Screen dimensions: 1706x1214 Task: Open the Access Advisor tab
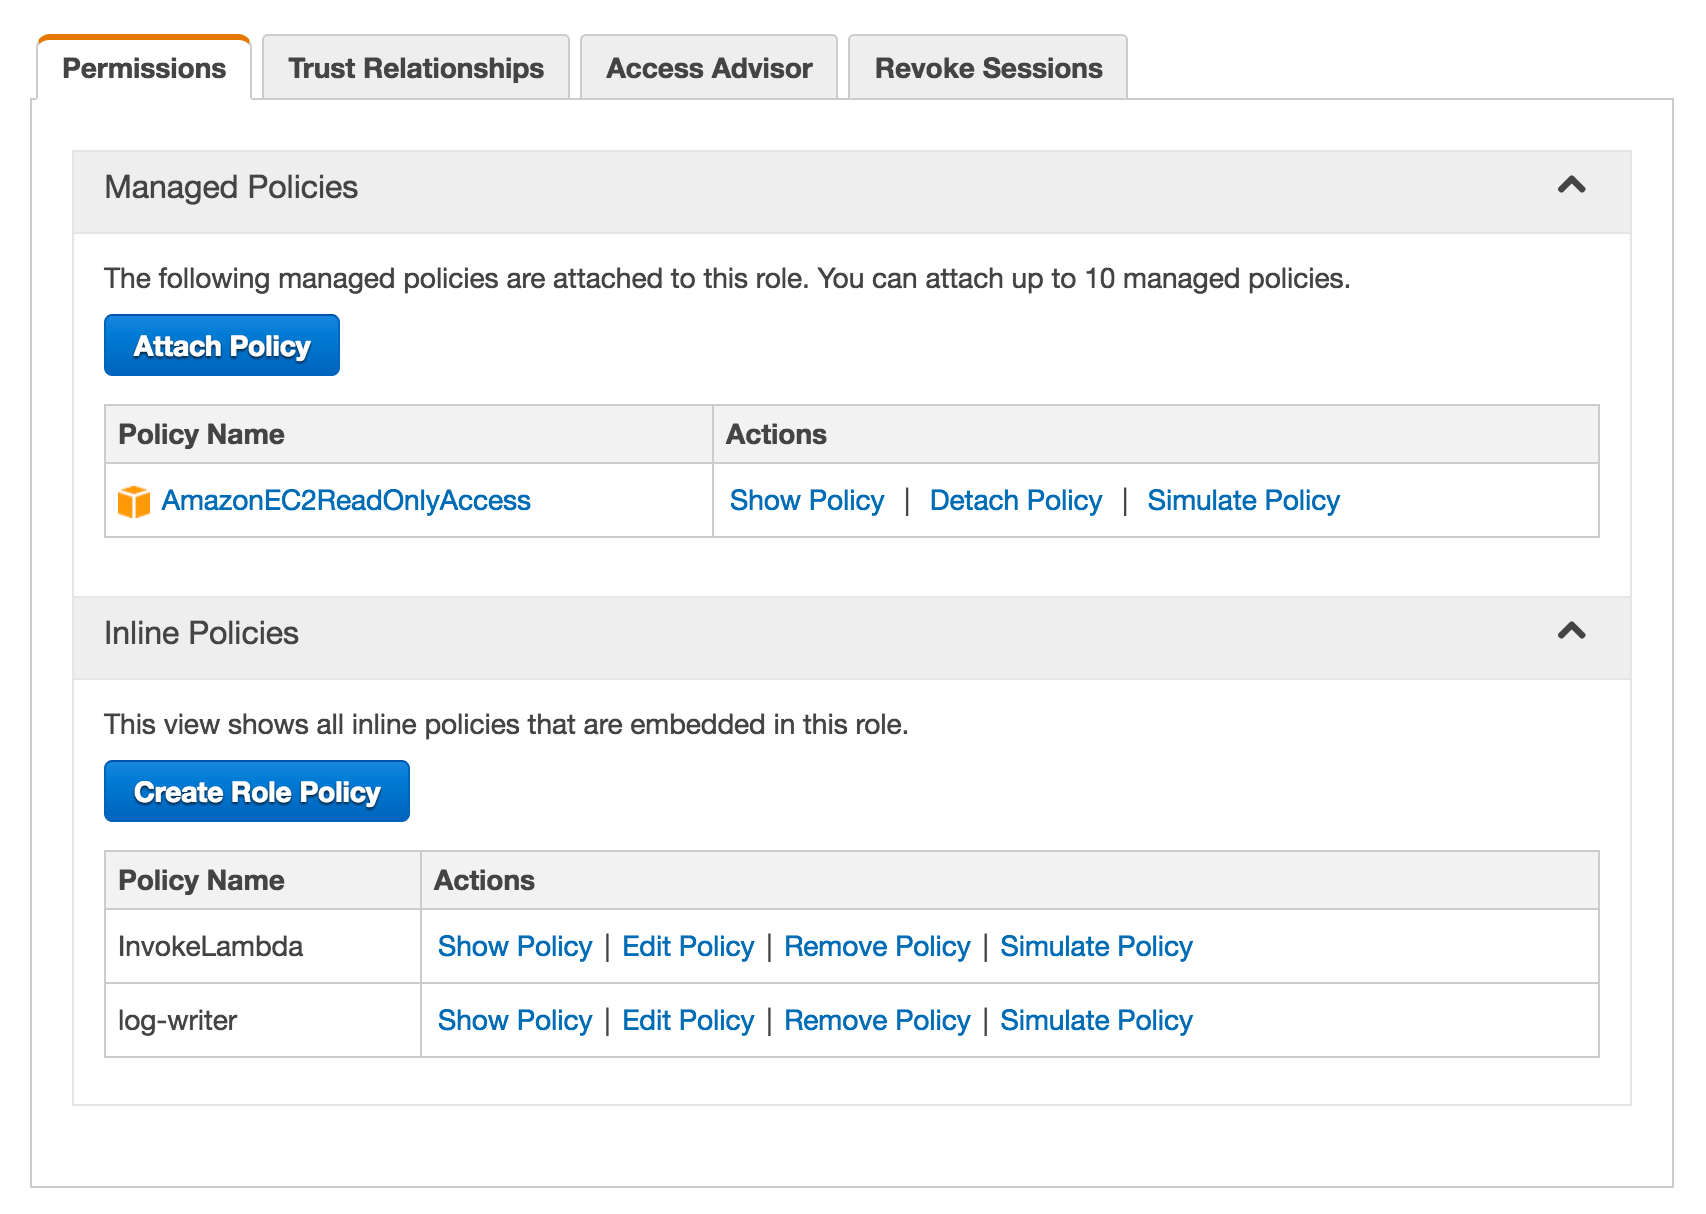(709, 68)
